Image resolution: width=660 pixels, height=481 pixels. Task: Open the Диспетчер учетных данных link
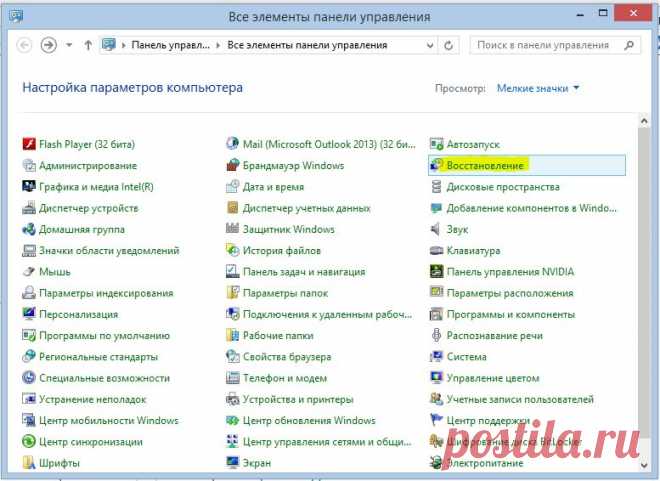(x=306, y=208)
